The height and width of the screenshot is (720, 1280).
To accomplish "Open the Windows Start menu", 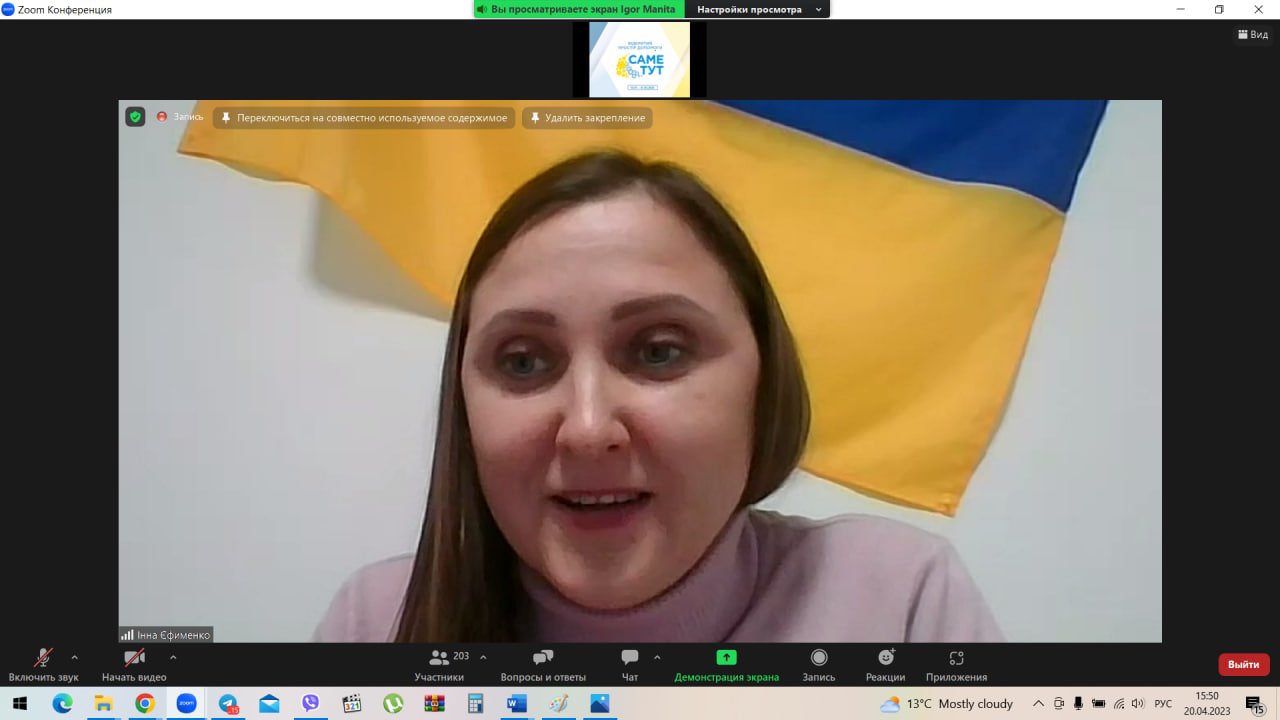I will 20,703.
